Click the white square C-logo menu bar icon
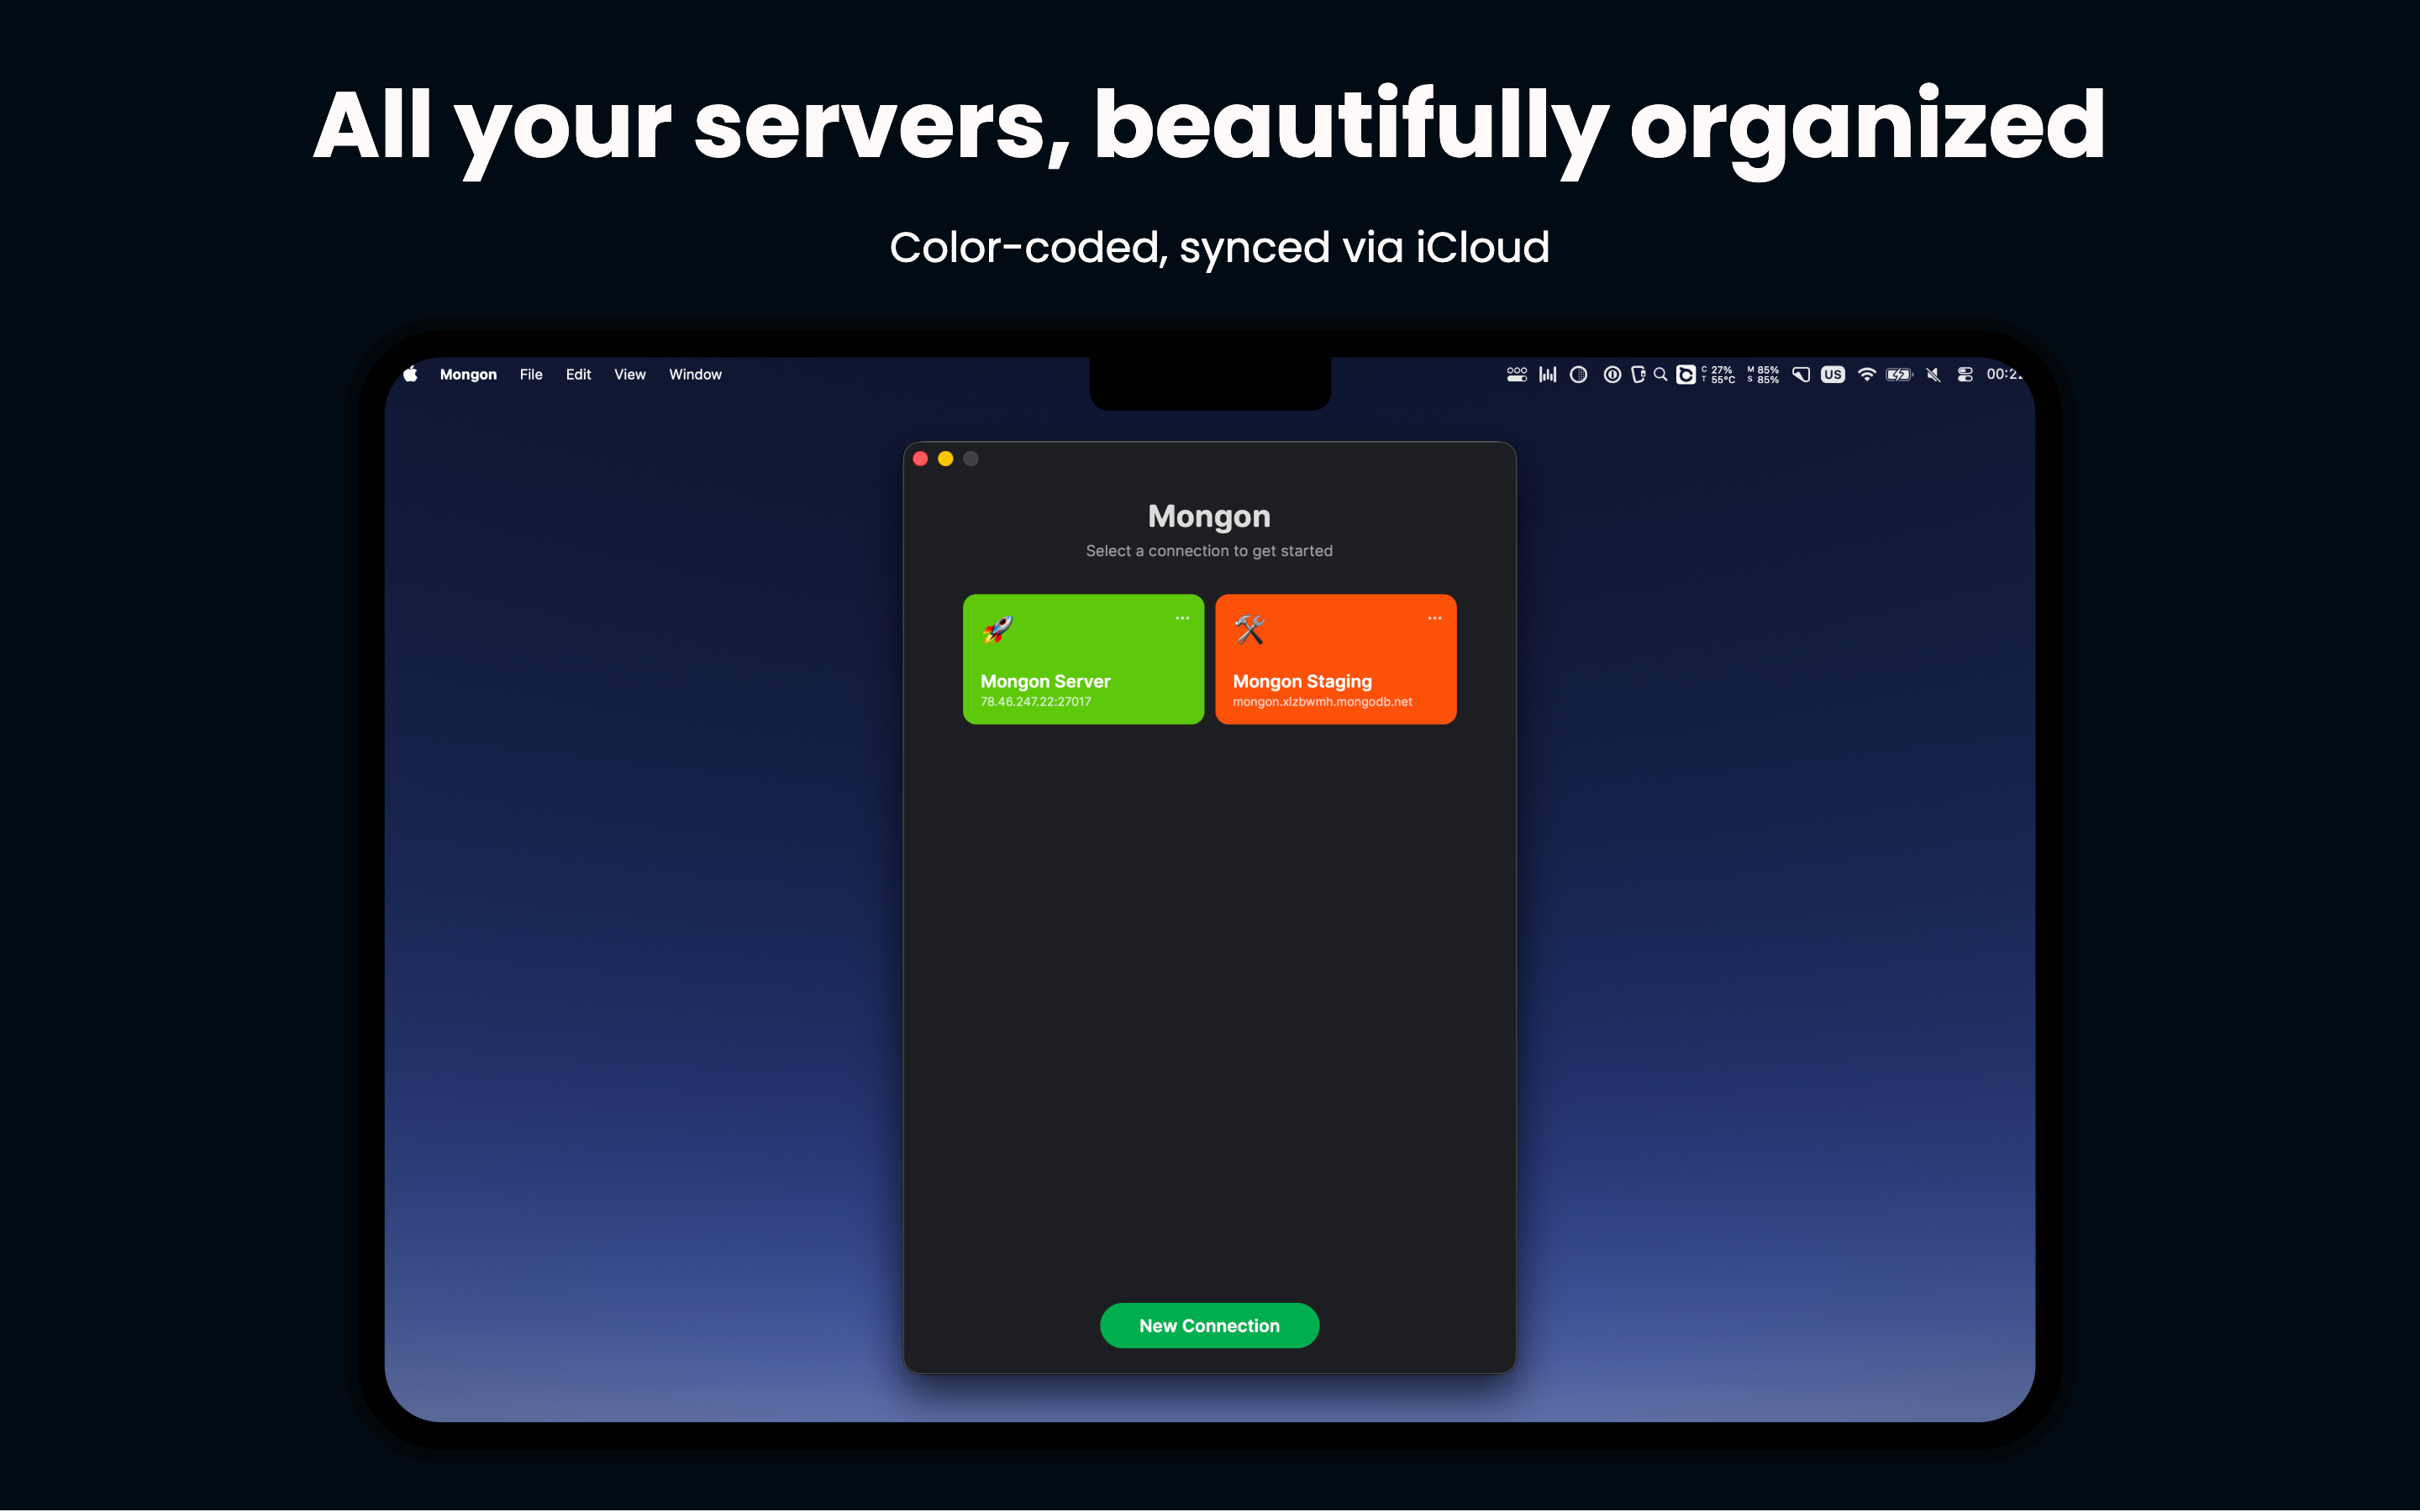2420x1512 pixels. (x=1685, y=374)
